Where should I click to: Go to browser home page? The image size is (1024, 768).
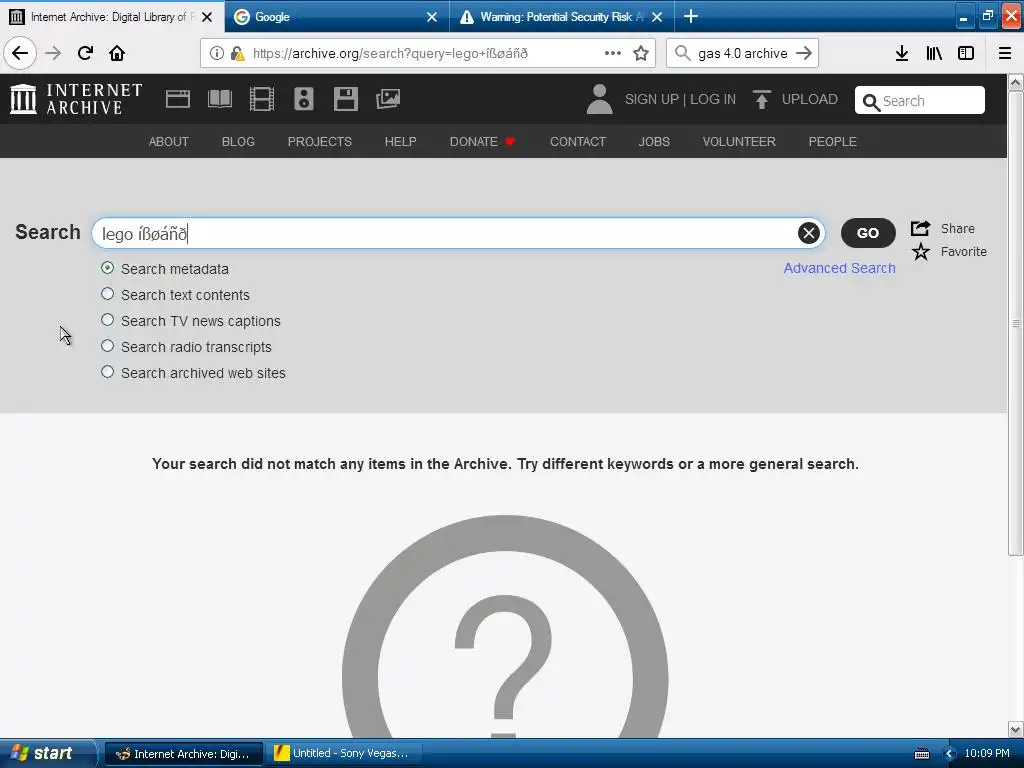coord(117,53)
